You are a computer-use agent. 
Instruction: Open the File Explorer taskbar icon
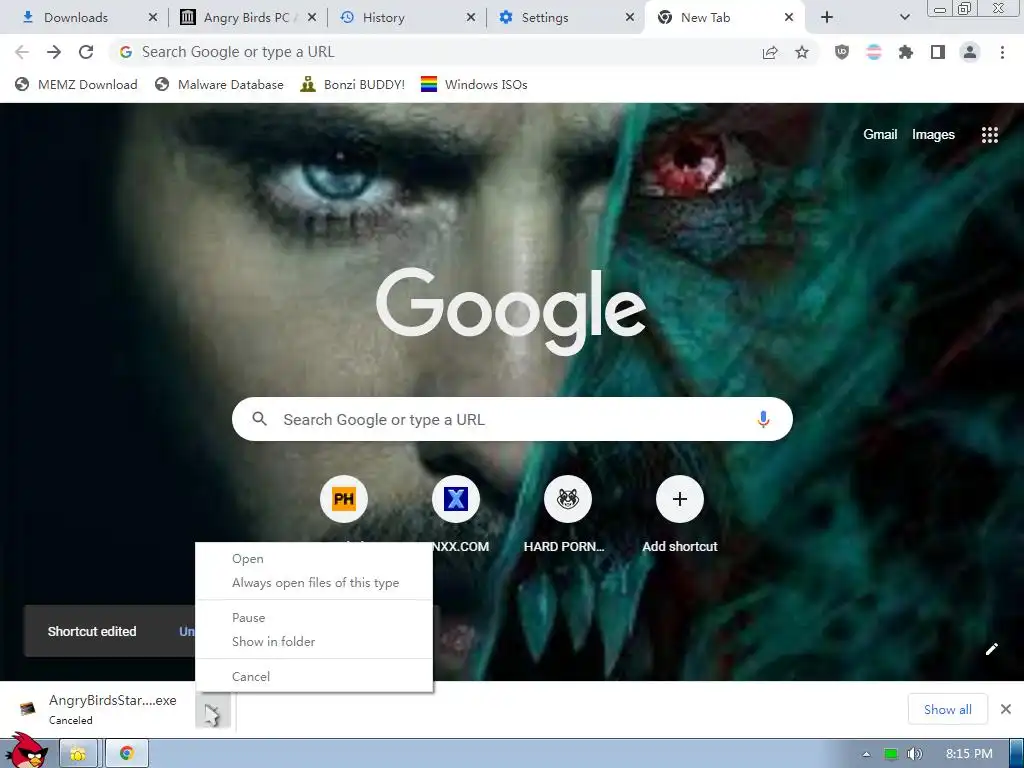(x=78, y=754)
